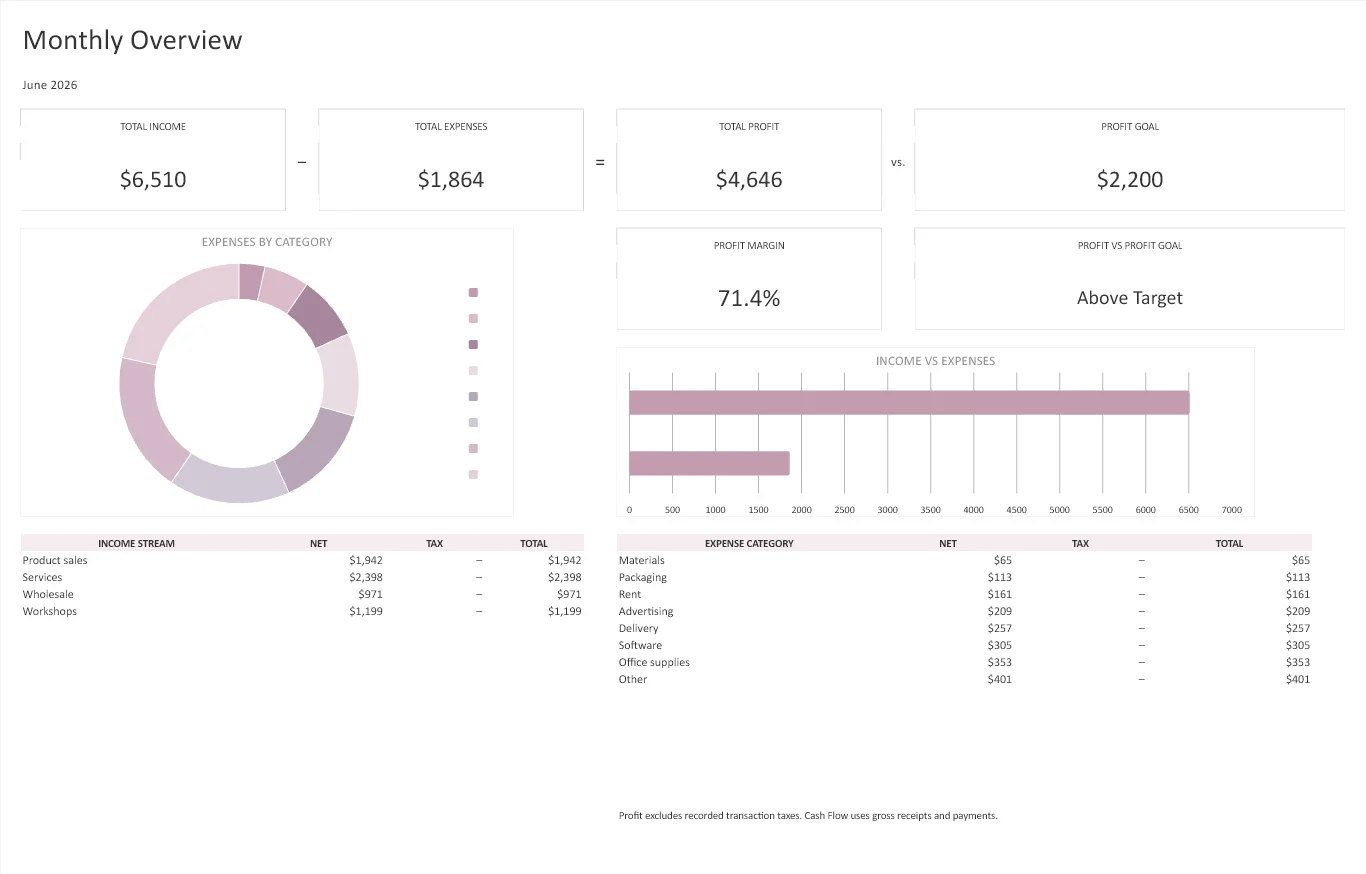
Task: Select the Product sales row label
Action: 55,560
